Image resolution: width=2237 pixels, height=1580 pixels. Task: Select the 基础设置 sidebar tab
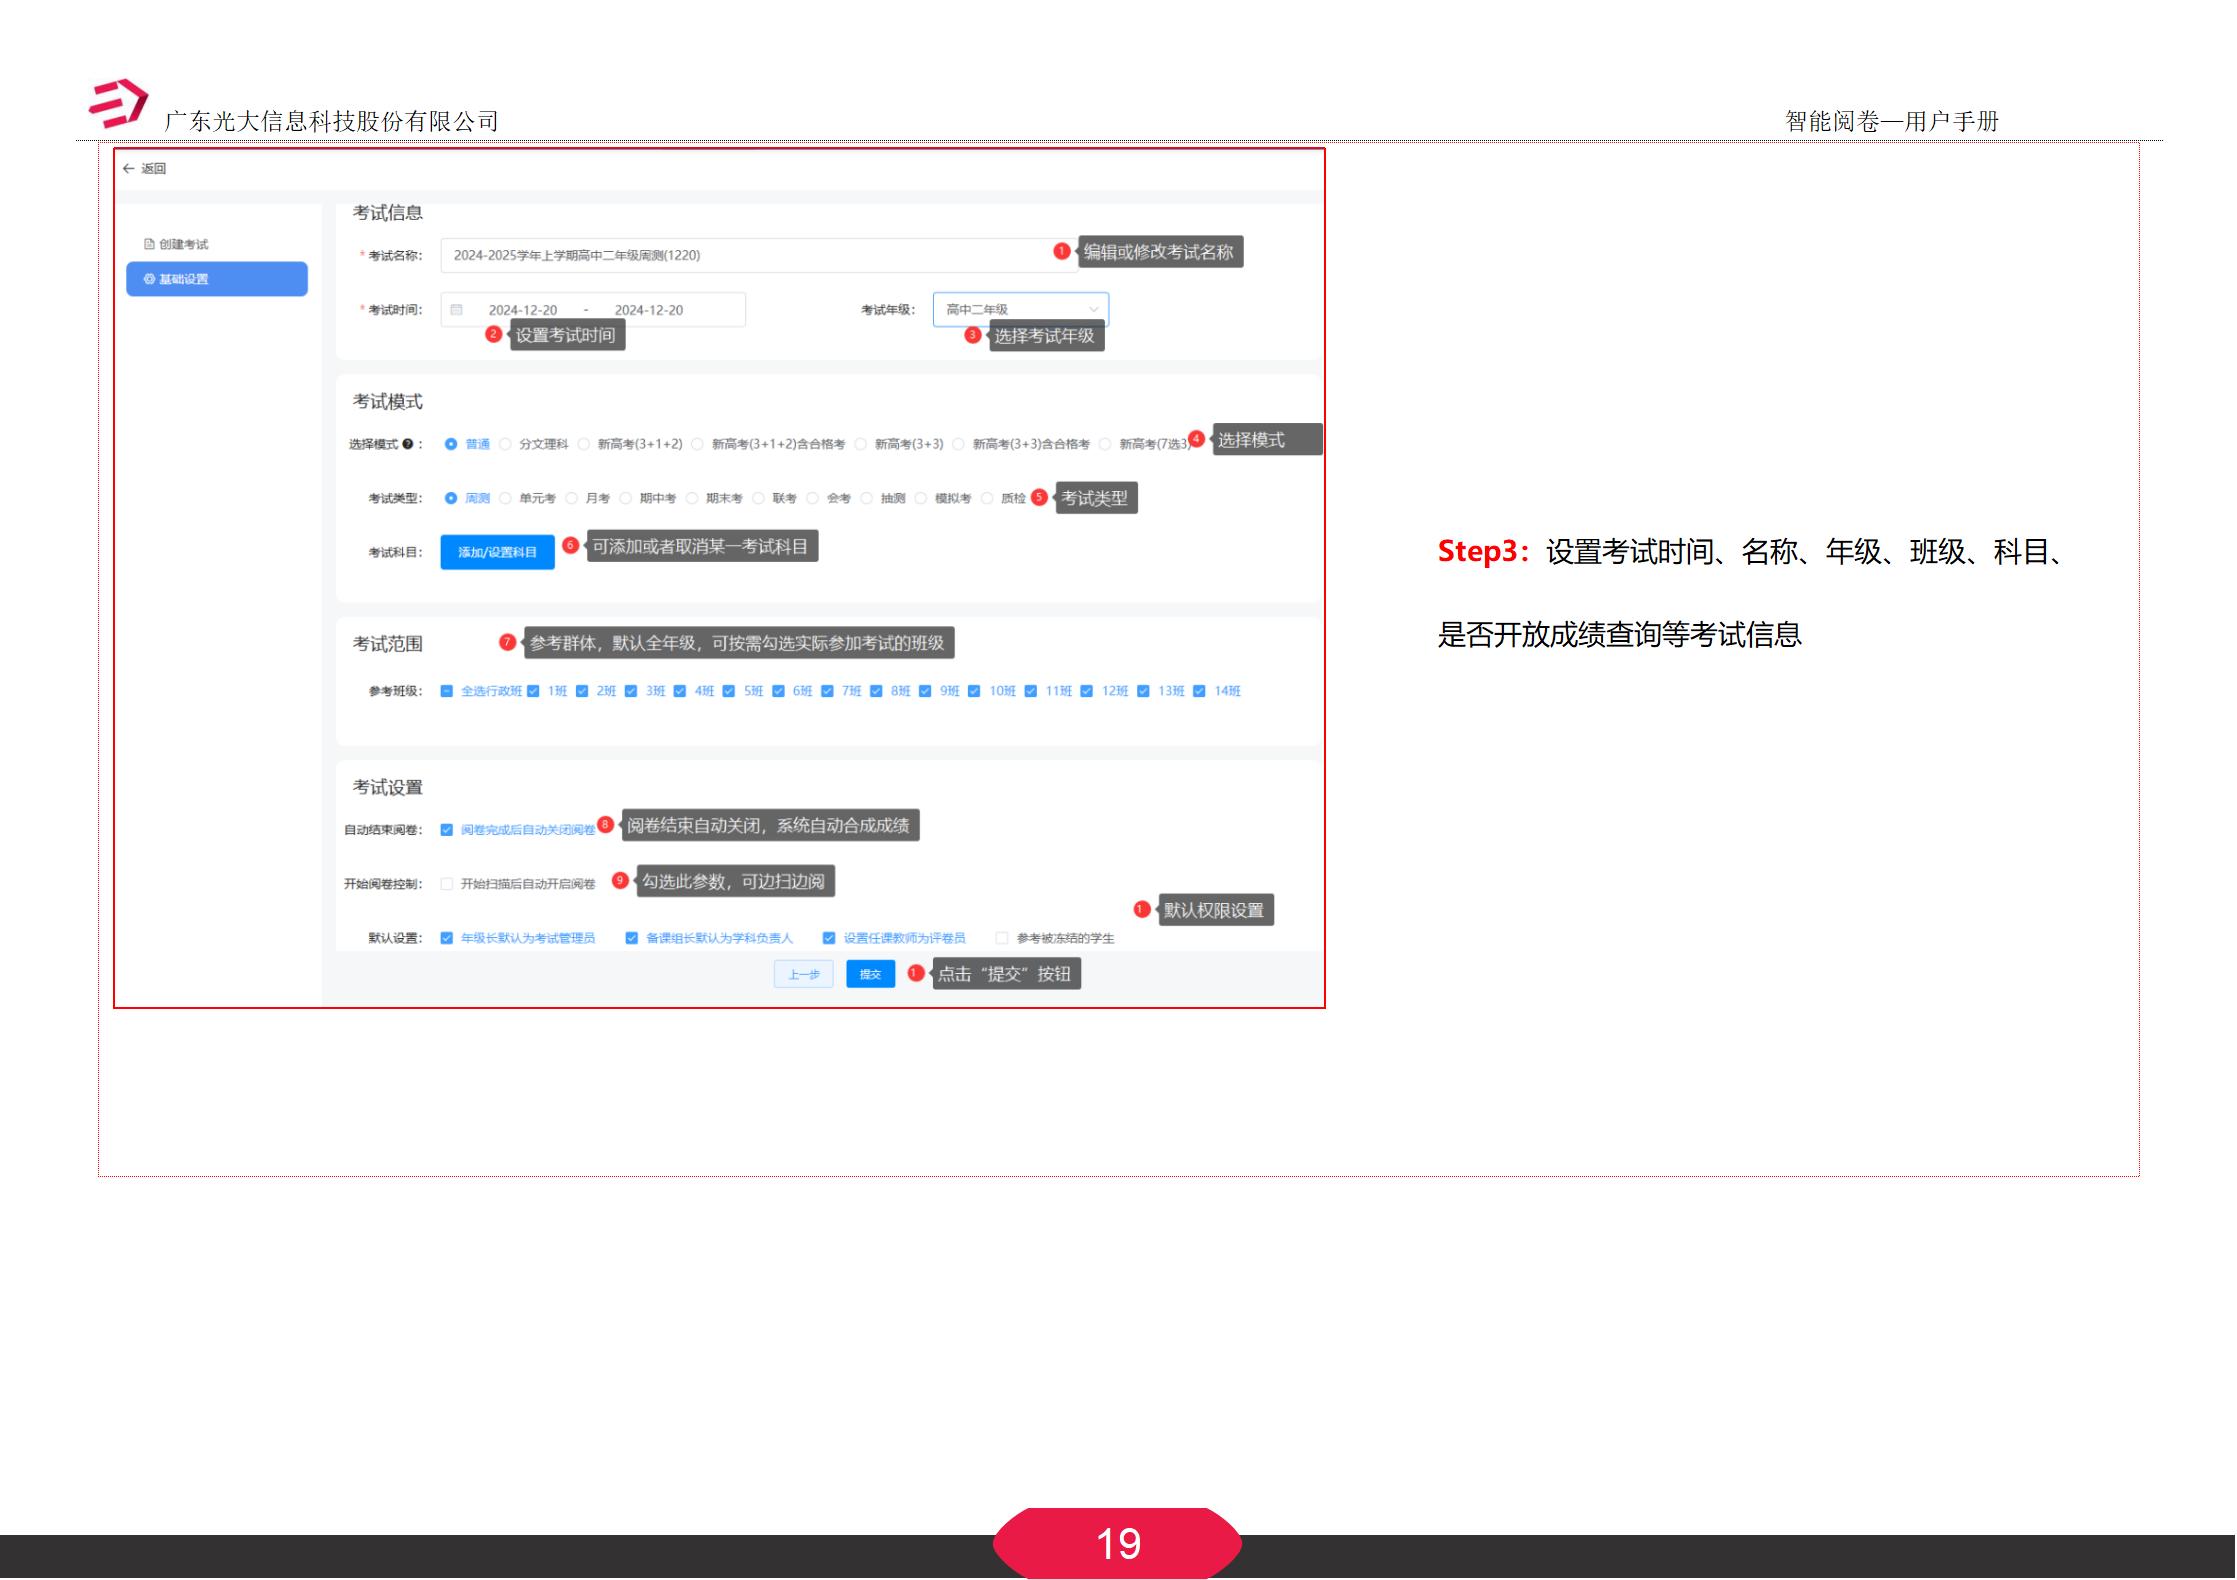click(185, 279)
